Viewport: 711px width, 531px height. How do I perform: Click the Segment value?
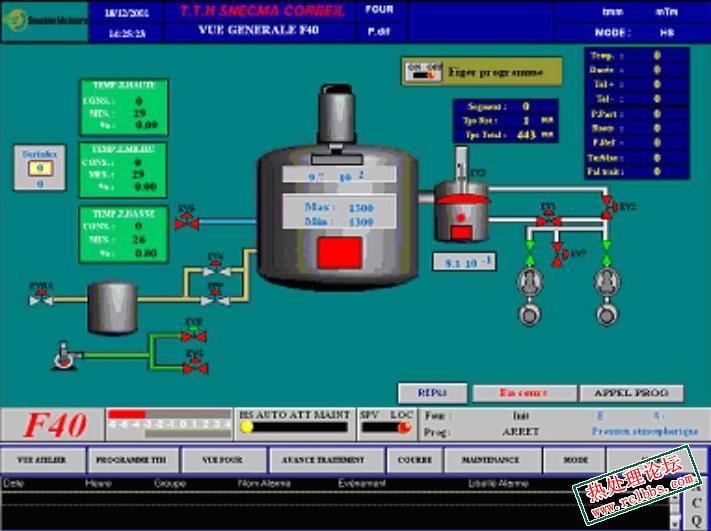(526, 107)
